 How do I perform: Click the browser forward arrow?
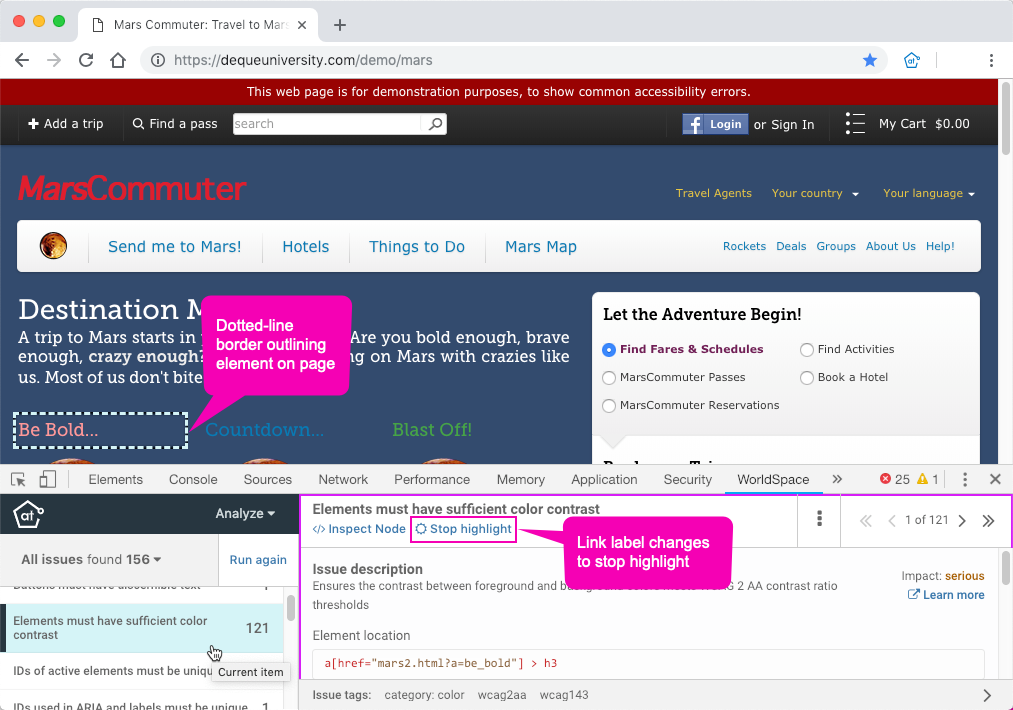[x=54, y=60]
